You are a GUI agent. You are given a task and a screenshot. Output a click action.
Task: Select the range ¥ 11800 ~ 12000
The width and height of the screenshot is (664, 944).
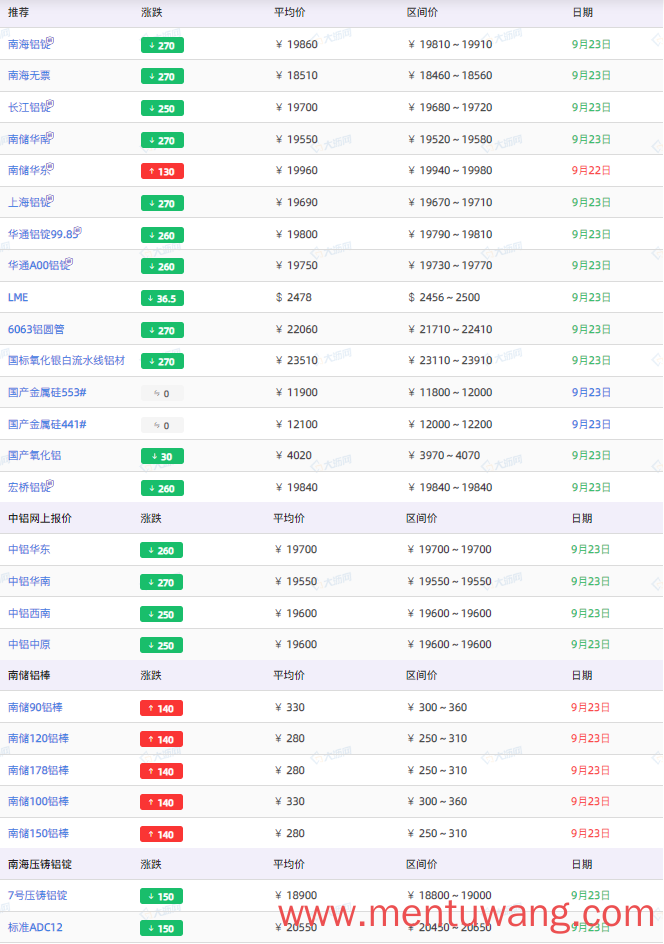(x=450, y=393)
